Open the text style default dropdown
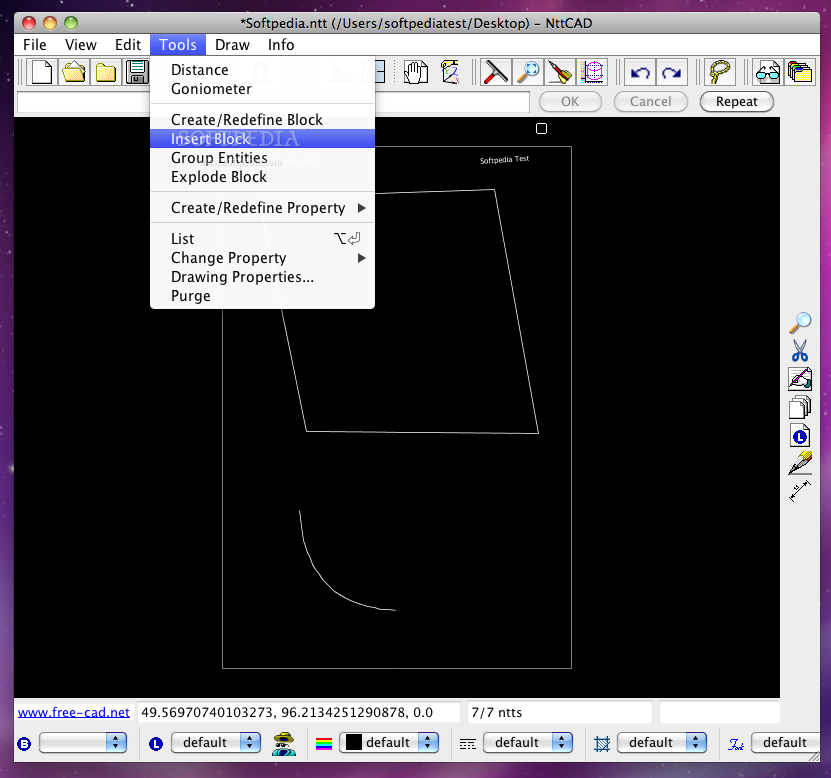 [x=785, y=742]
